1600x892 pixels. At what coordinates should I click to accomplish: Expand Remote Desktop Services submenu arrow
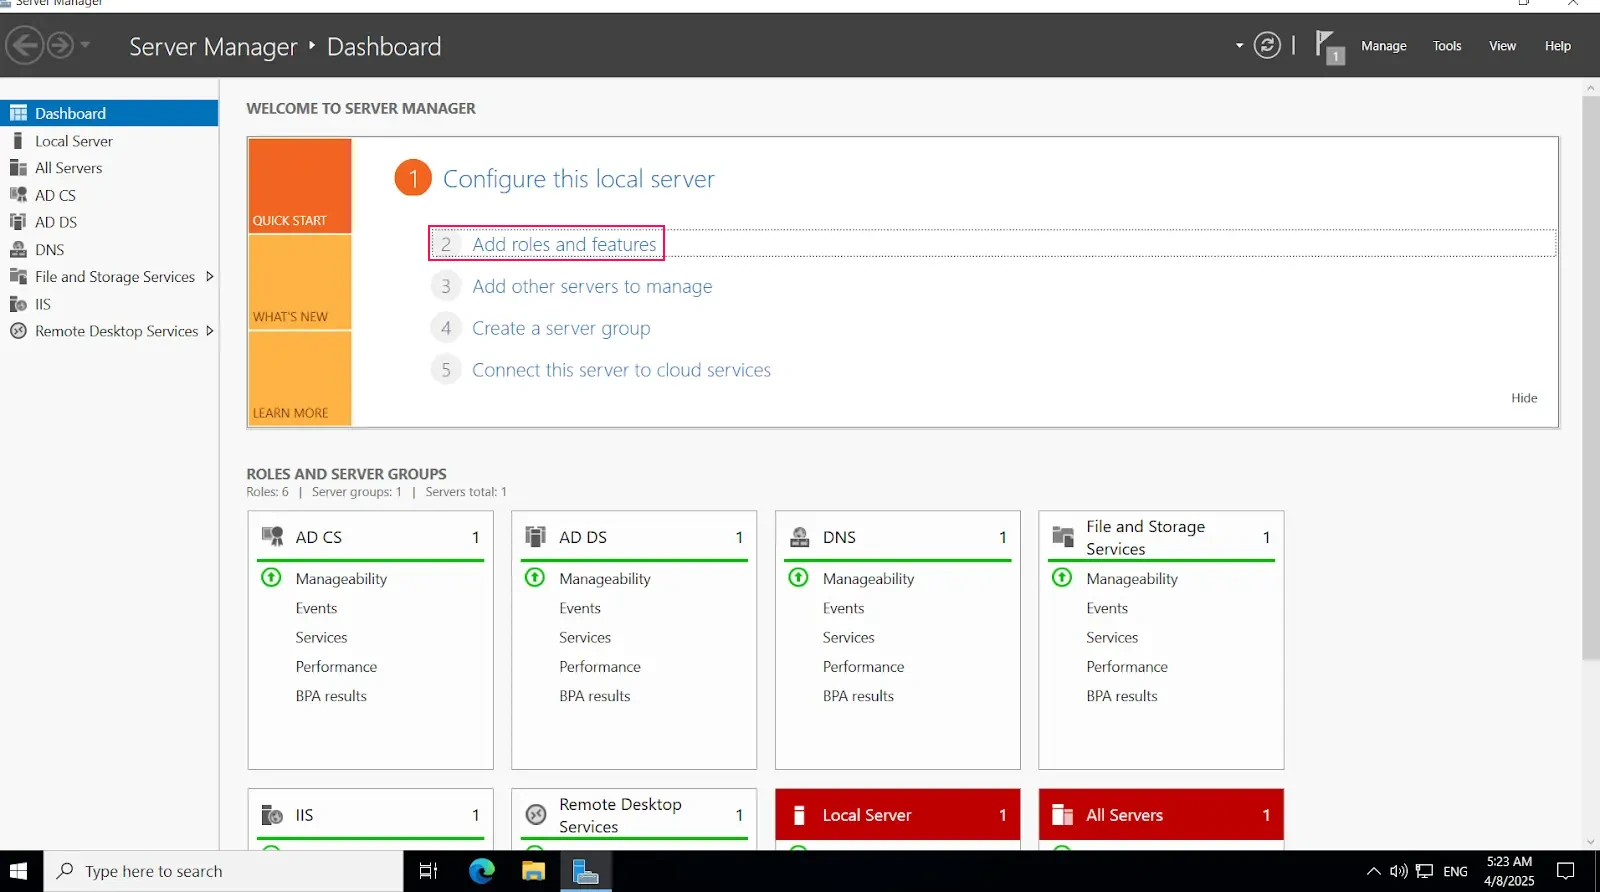click(209, 331)
